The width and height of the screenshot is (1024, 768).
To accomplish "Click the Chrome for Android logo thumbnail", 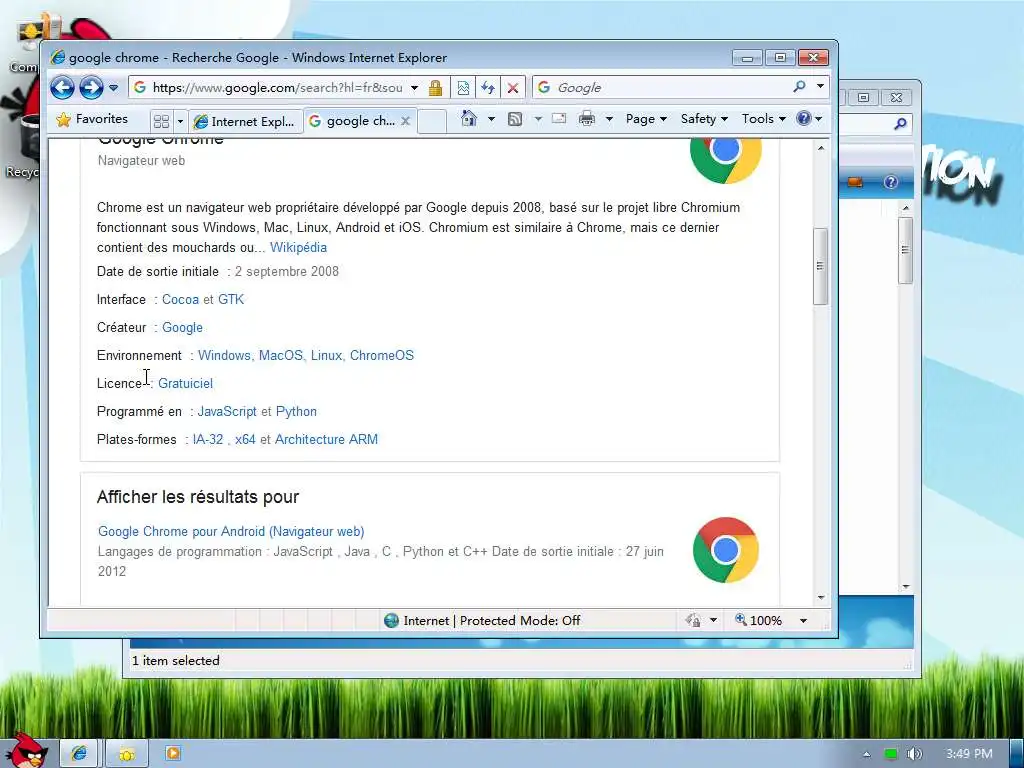I will point(726,550).
